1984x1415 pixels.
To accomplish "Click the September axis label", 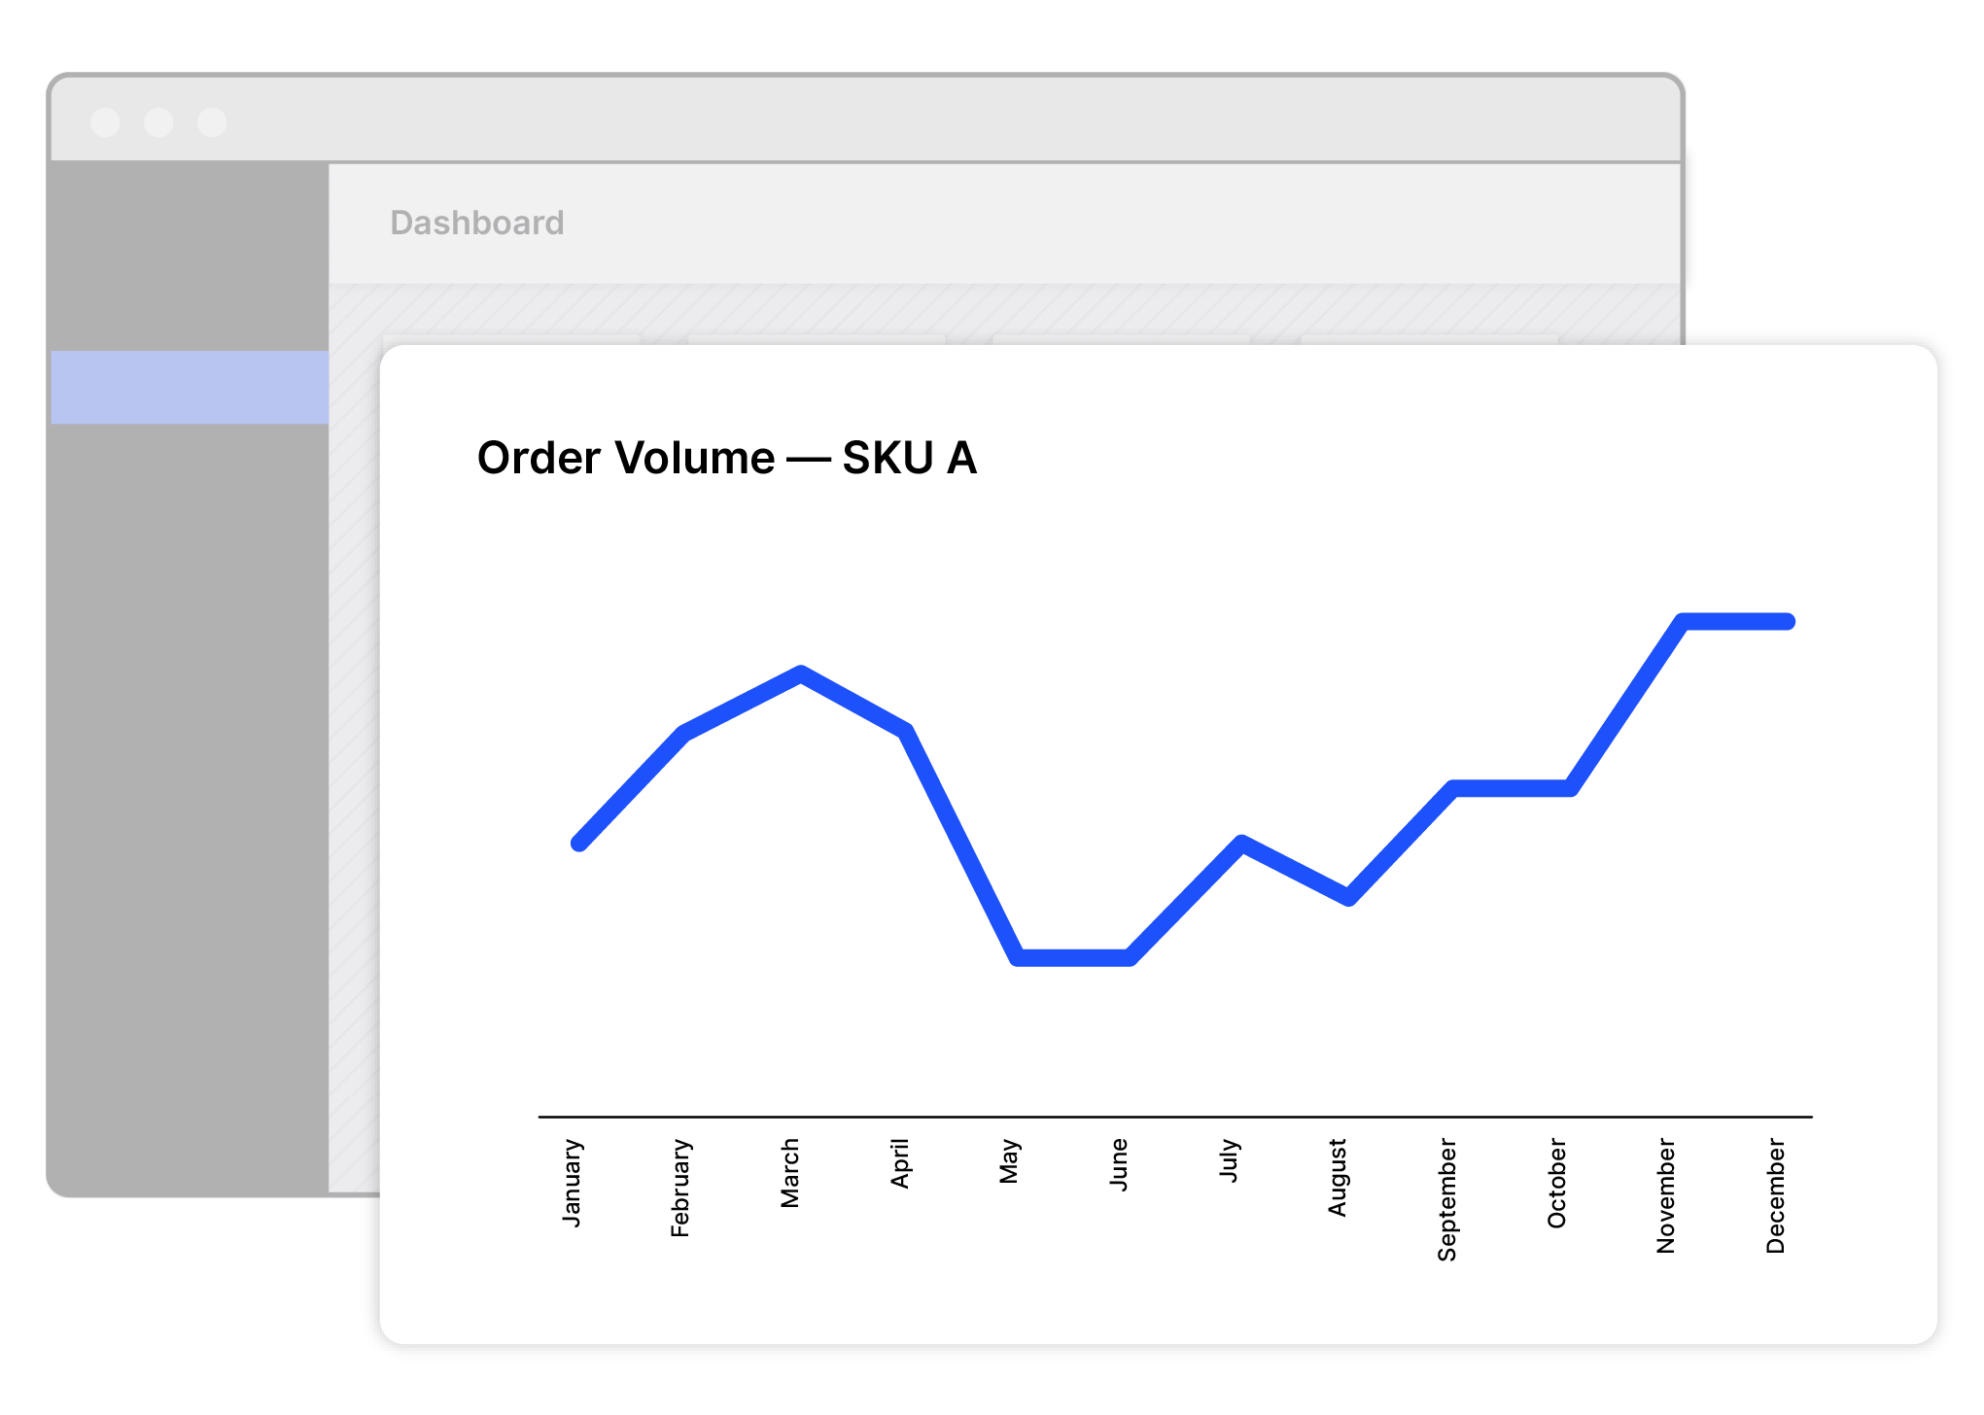I will coord(1447,1199).
